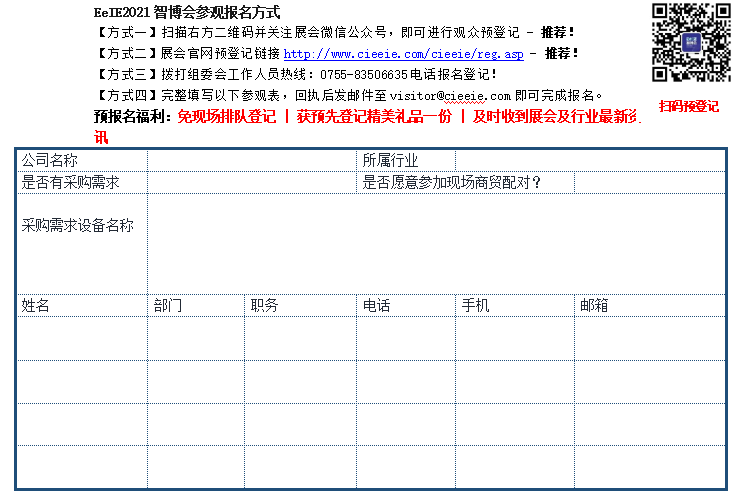
Task: Click the large blank area beside 采购需求设备名称
Action: [x=436, y=243]
